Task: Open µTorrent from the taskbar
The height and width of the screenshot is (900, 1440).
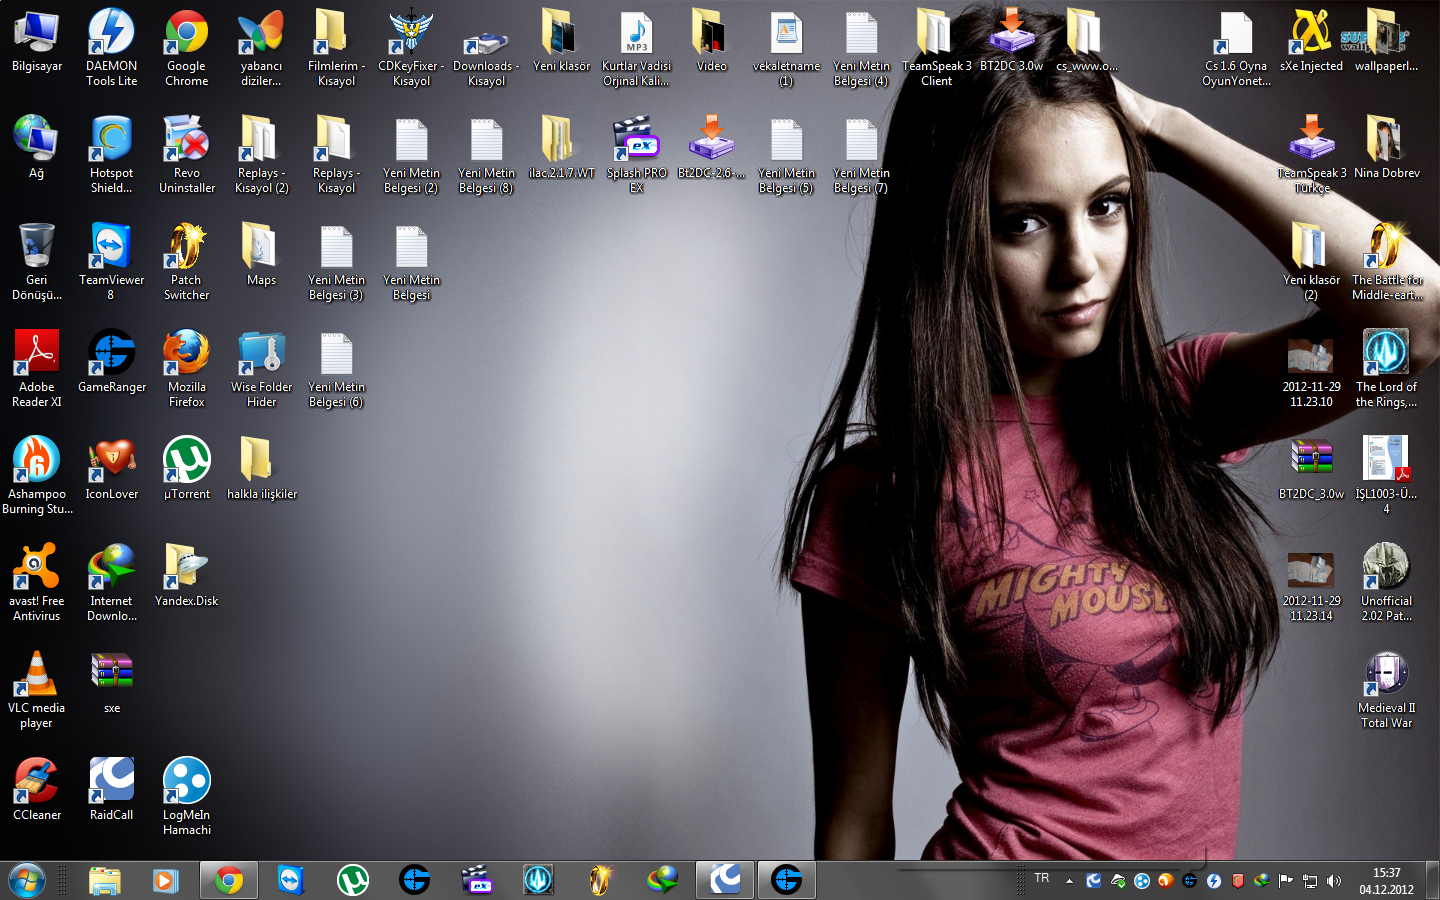Action: tap(352, 880)
